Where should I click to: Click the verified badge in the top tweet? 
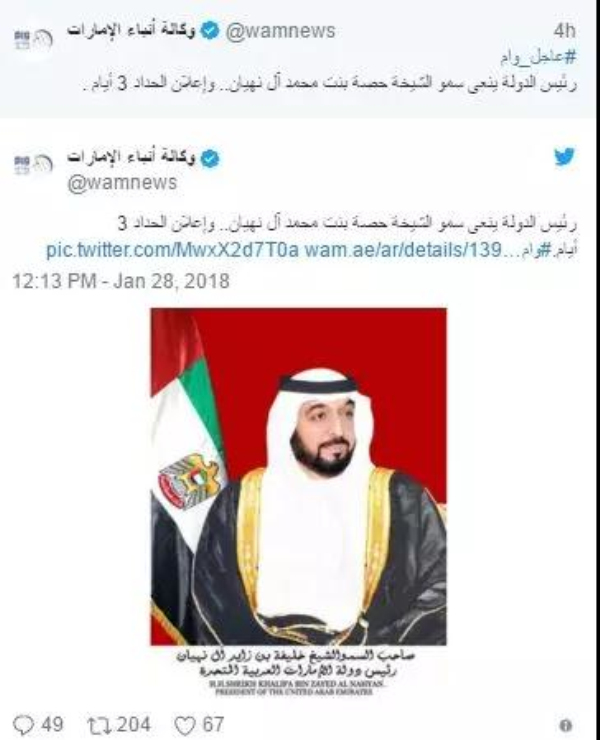click(x=210, y=31)
